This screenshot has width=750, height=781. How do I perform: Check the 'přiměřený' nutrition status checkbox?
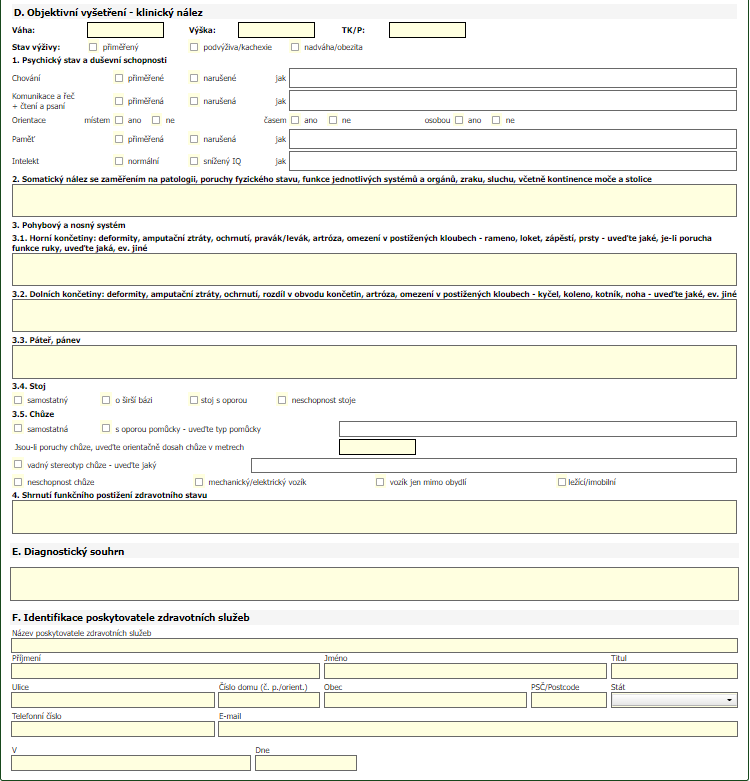(93, 47)
